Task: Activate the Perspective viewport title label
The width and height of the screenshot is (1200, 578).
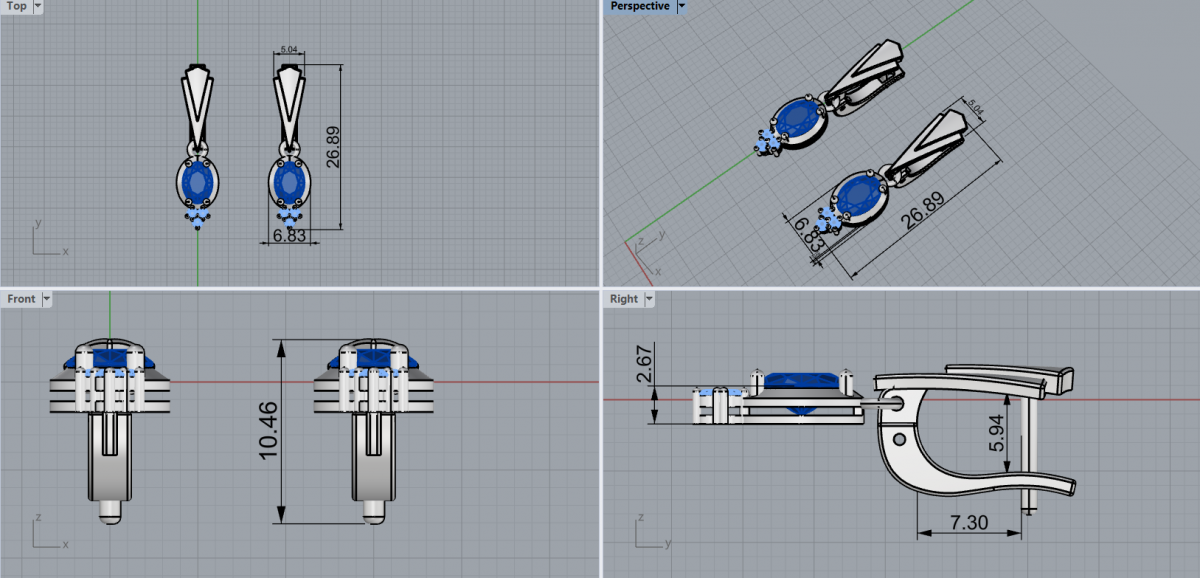Action: [x=640, y=6]
